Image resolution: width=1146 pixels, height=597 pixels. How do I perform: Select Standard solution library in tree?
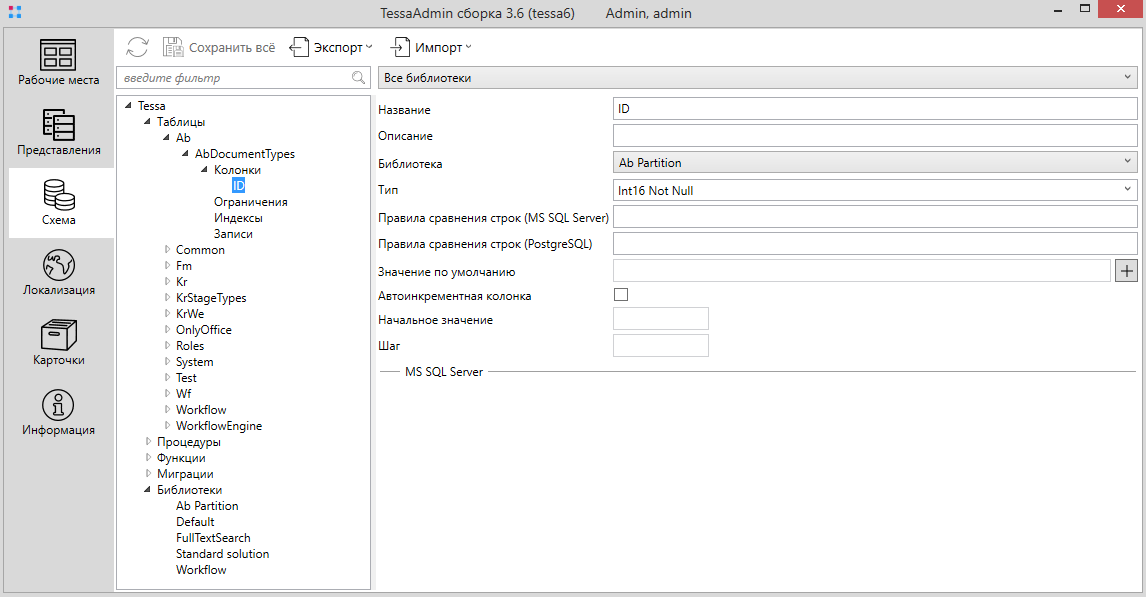[222, 554]
